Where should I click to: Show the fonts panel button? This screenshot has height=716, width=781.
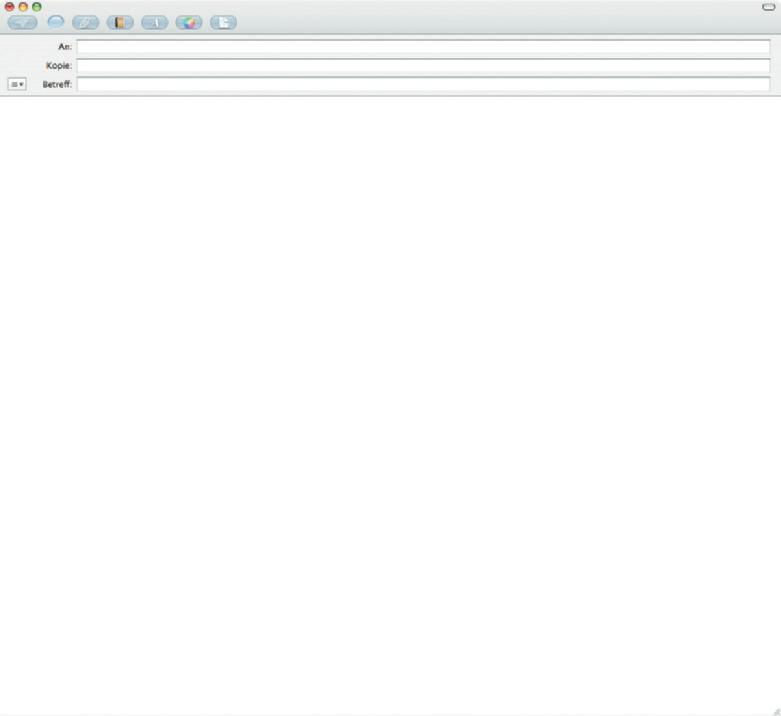coord(154,22)
